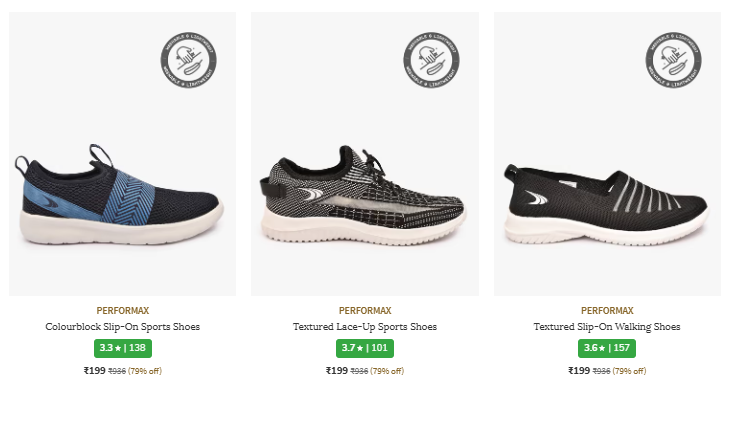The image size is (743, 426).
Task: Click ₹199 price of Walking shoes
Action: 579,371
